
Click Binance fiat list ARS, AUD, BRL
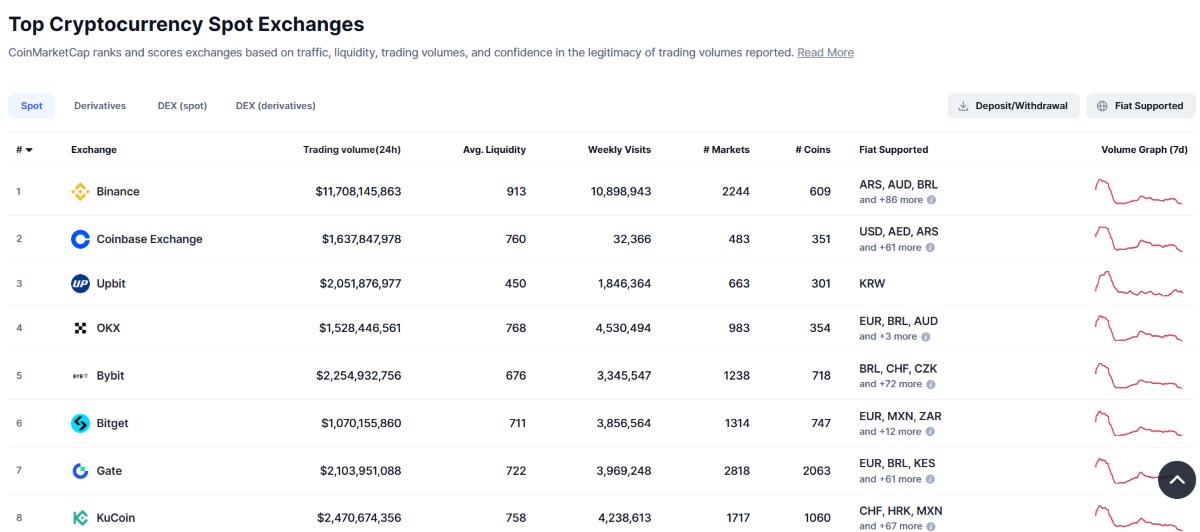click(x=898, y=185)
